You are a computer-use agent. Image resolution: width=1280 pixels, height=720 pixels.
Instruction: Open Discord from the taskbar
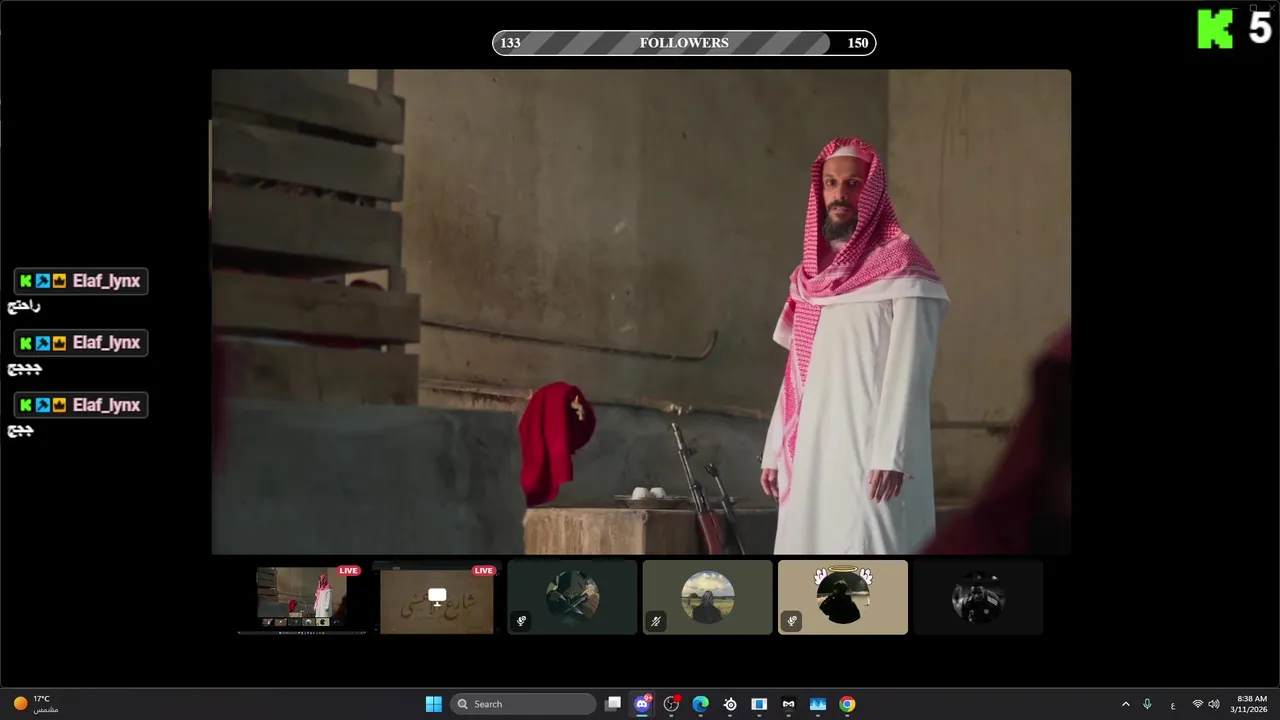click(642, 704)
